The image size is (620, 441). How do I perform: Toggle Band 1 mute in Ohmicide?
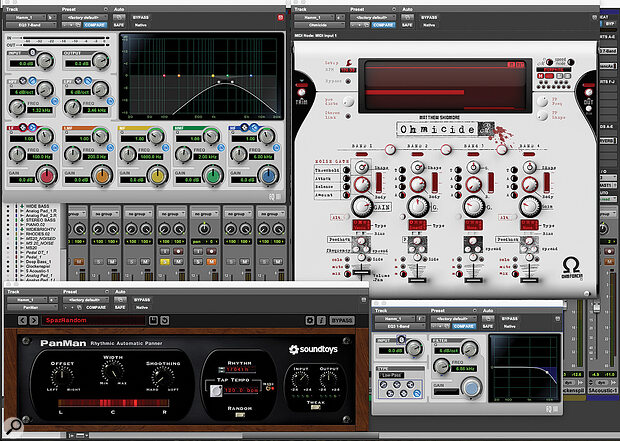pos(347,267)
